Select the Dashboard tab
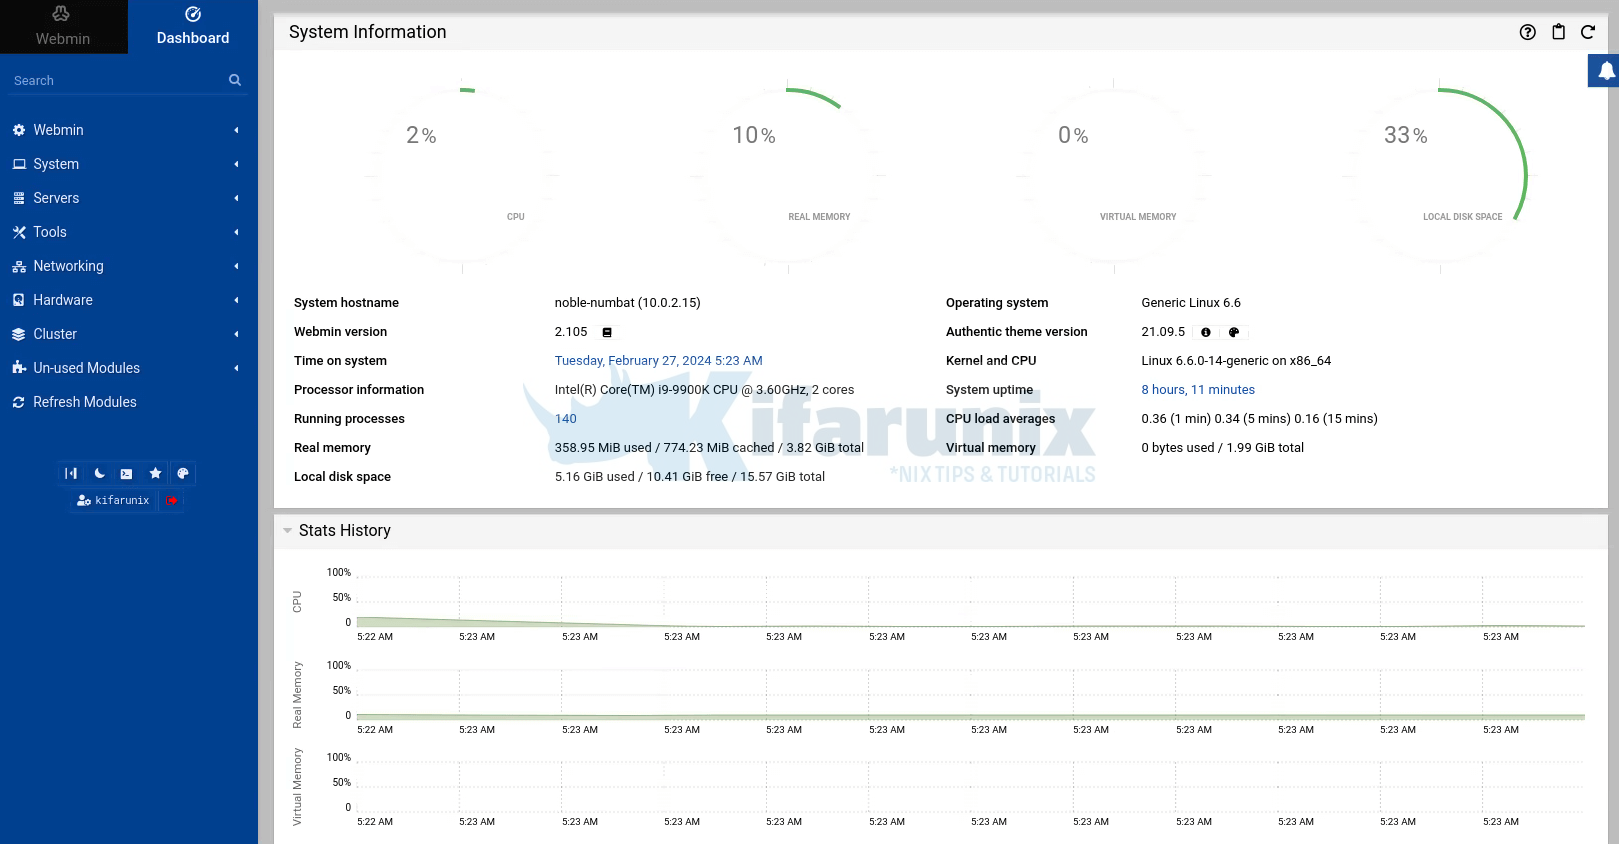The width and height of the screenshot is (1619, 844). pos(193,27)
